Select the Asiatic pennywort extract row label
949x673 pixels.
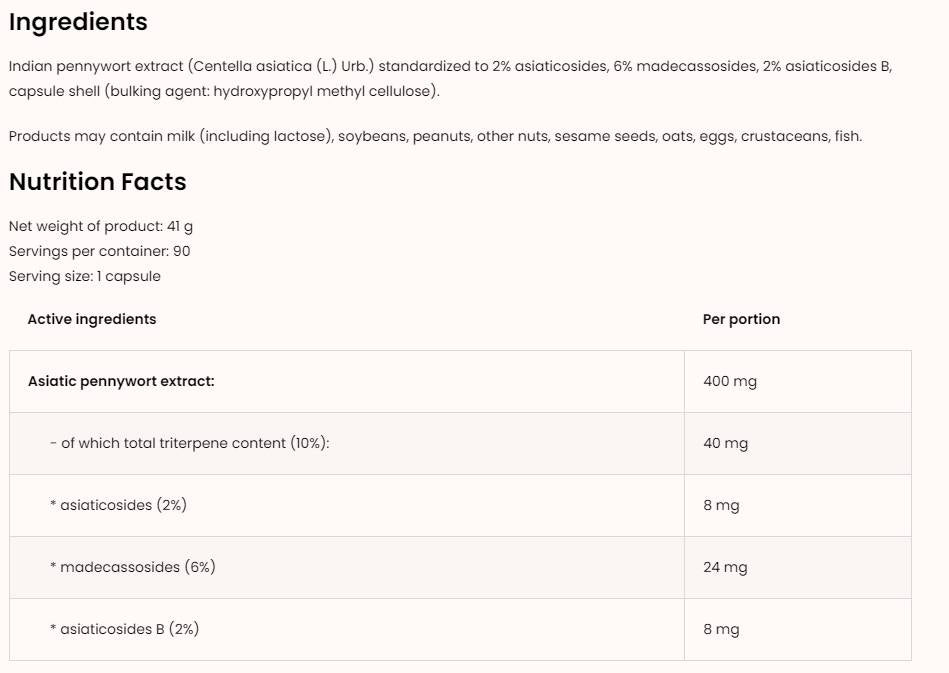[x=121, y=381]
